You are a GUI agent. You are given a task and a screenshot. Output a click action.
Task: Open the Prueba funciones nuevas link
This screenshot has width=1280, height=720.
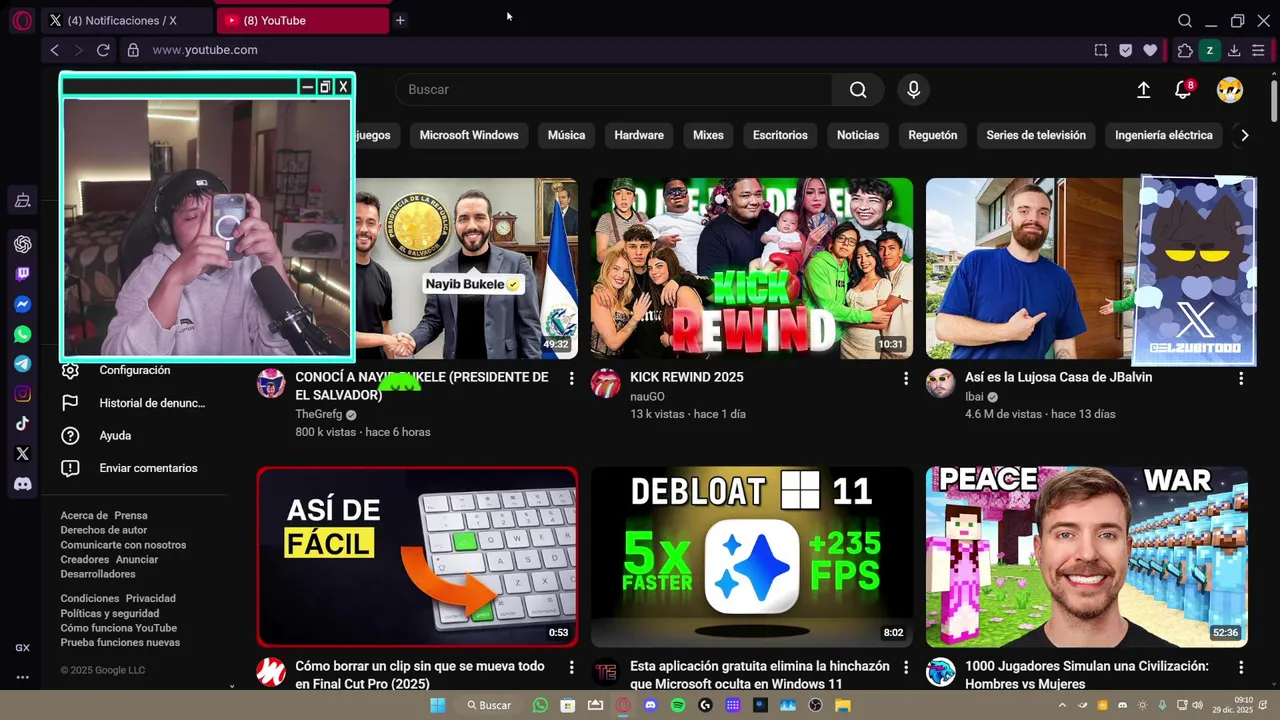[x=120, y=642]
